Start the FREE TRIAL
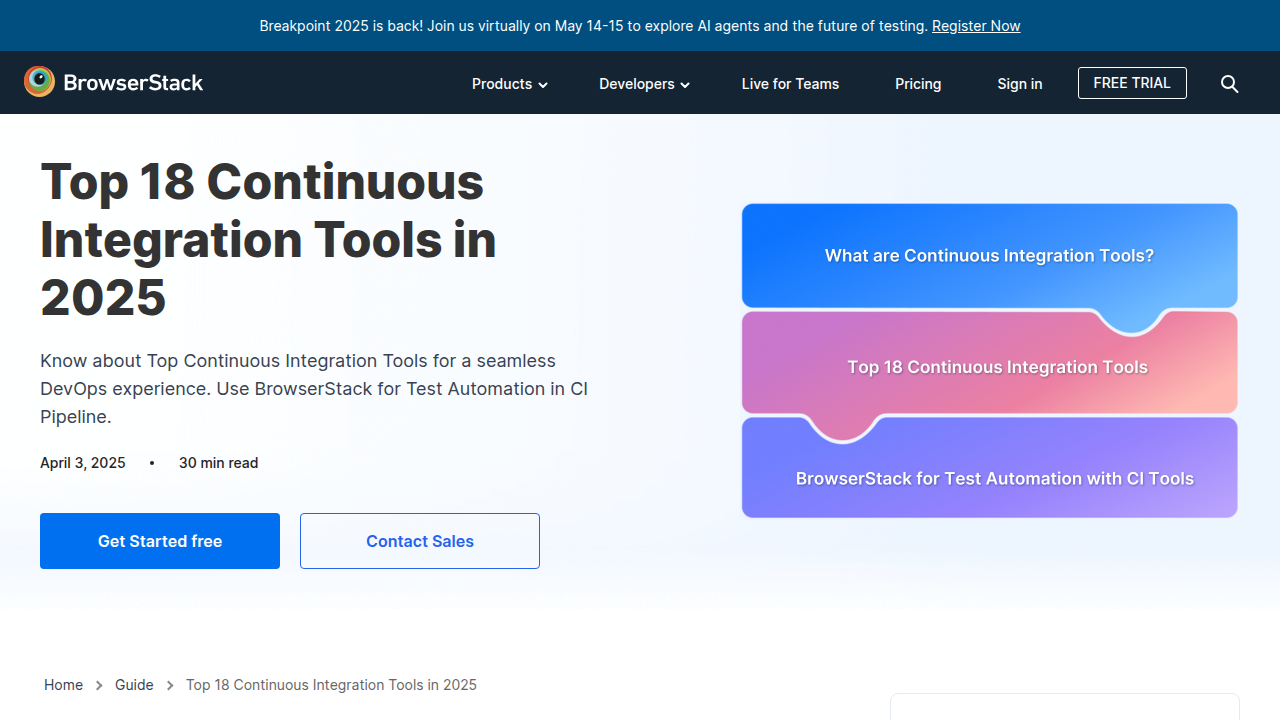 pyautogui.click(x=1132, y=83)
